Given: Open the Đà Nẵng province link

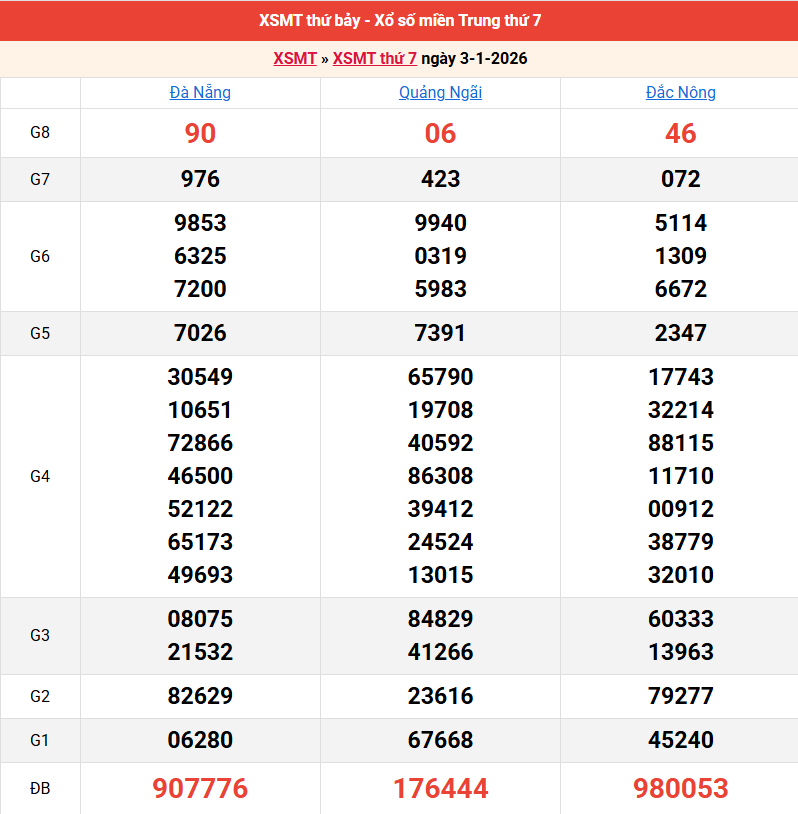Looking at the screenshot, I should (200, 93).
